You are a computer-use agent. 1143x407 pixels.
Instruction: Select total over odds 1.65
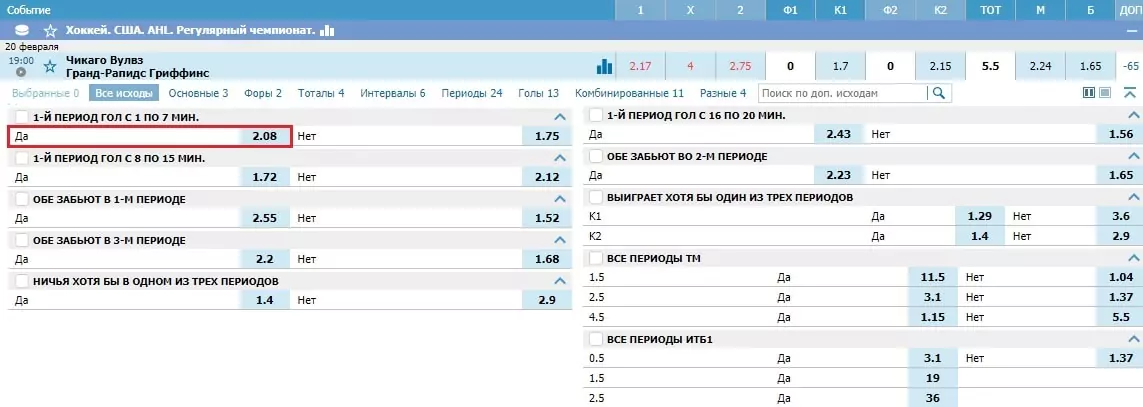pos(1091,66)
